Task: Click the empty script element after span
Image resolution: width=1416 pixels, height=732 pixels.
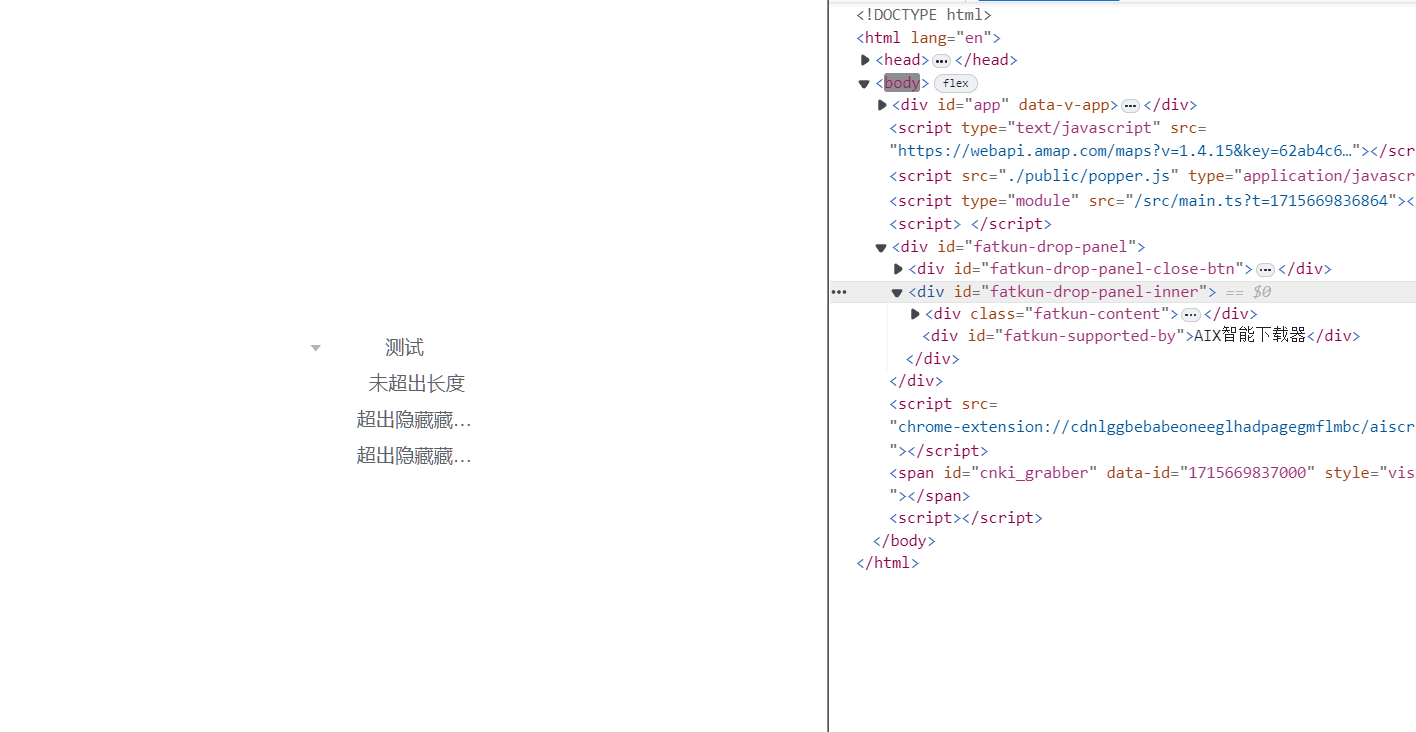Action: 966,518
